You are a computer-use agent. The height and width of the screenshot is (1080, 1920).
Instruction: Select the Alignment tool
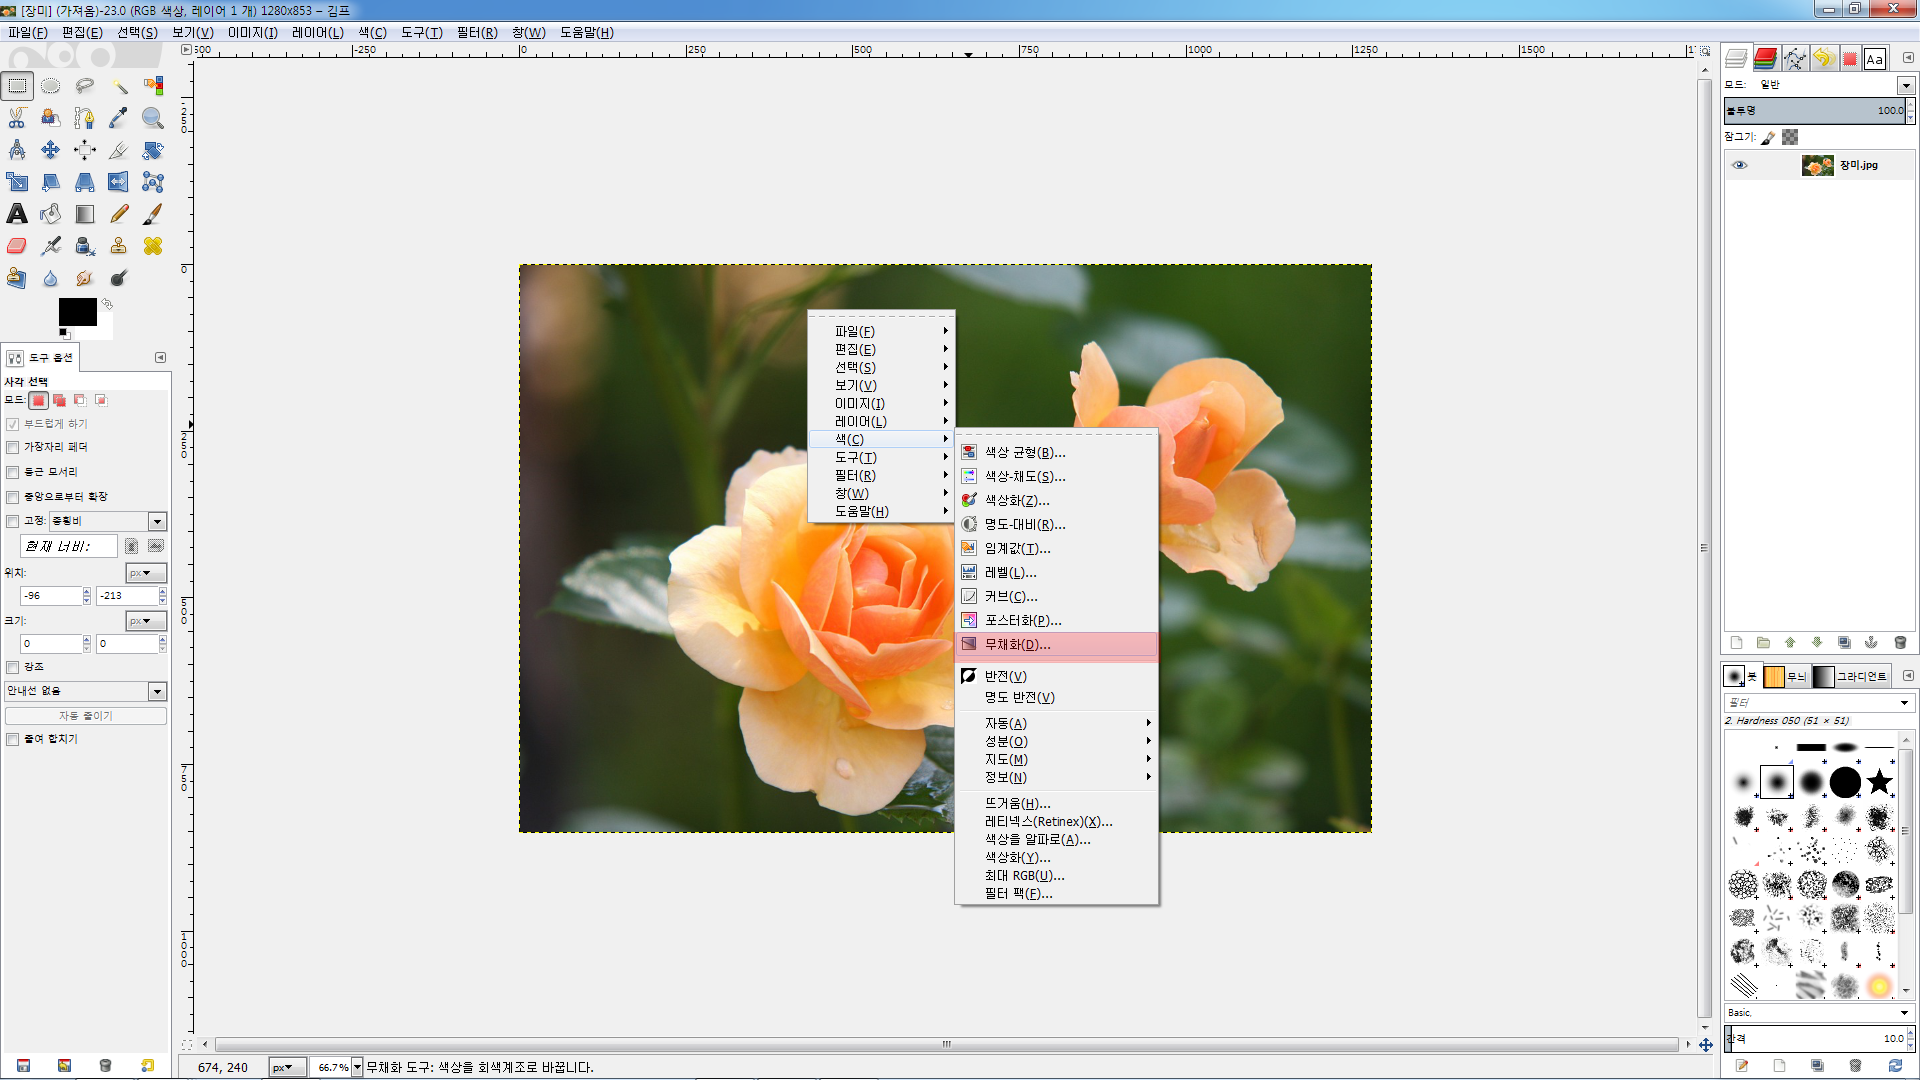(85, 150)
